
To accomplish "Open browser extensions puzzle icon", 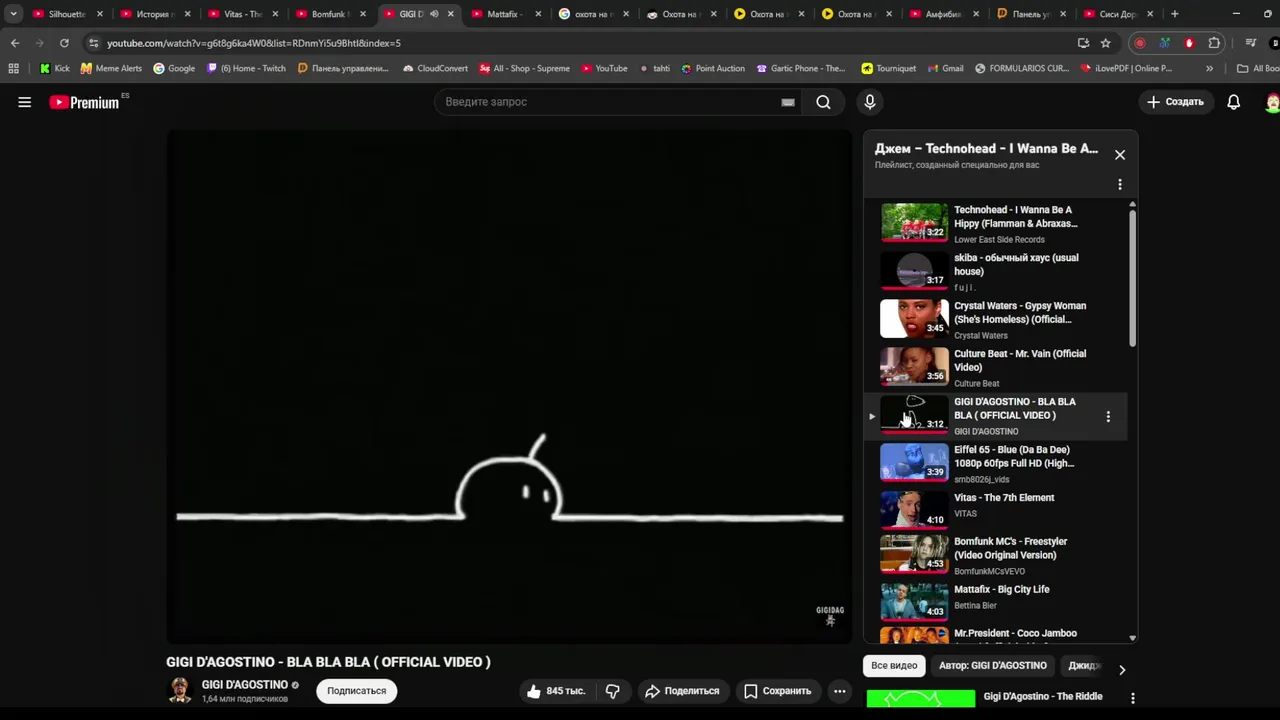I will 1214,43.
